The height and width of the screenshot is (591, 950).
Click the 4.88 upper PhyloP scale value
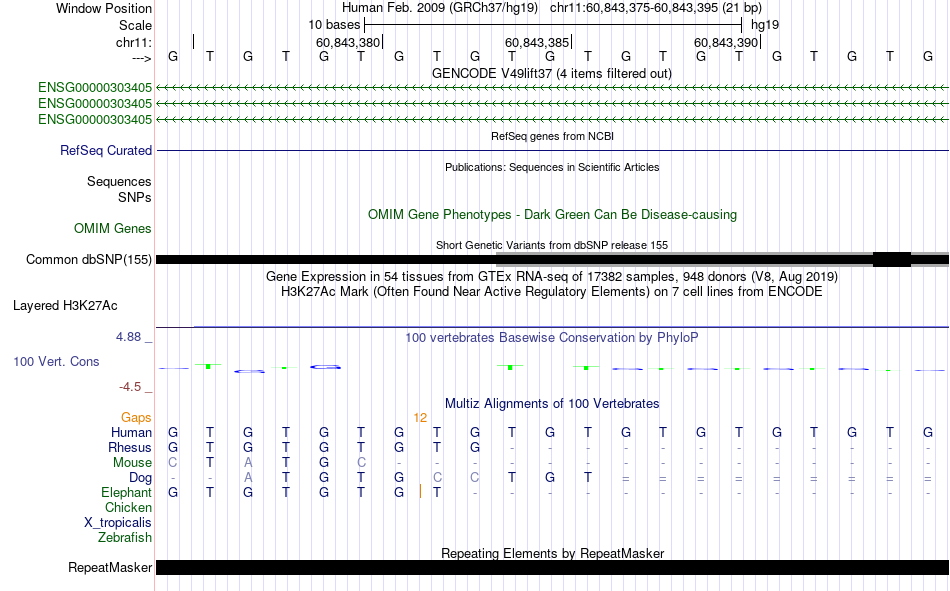tap(128, 337)
